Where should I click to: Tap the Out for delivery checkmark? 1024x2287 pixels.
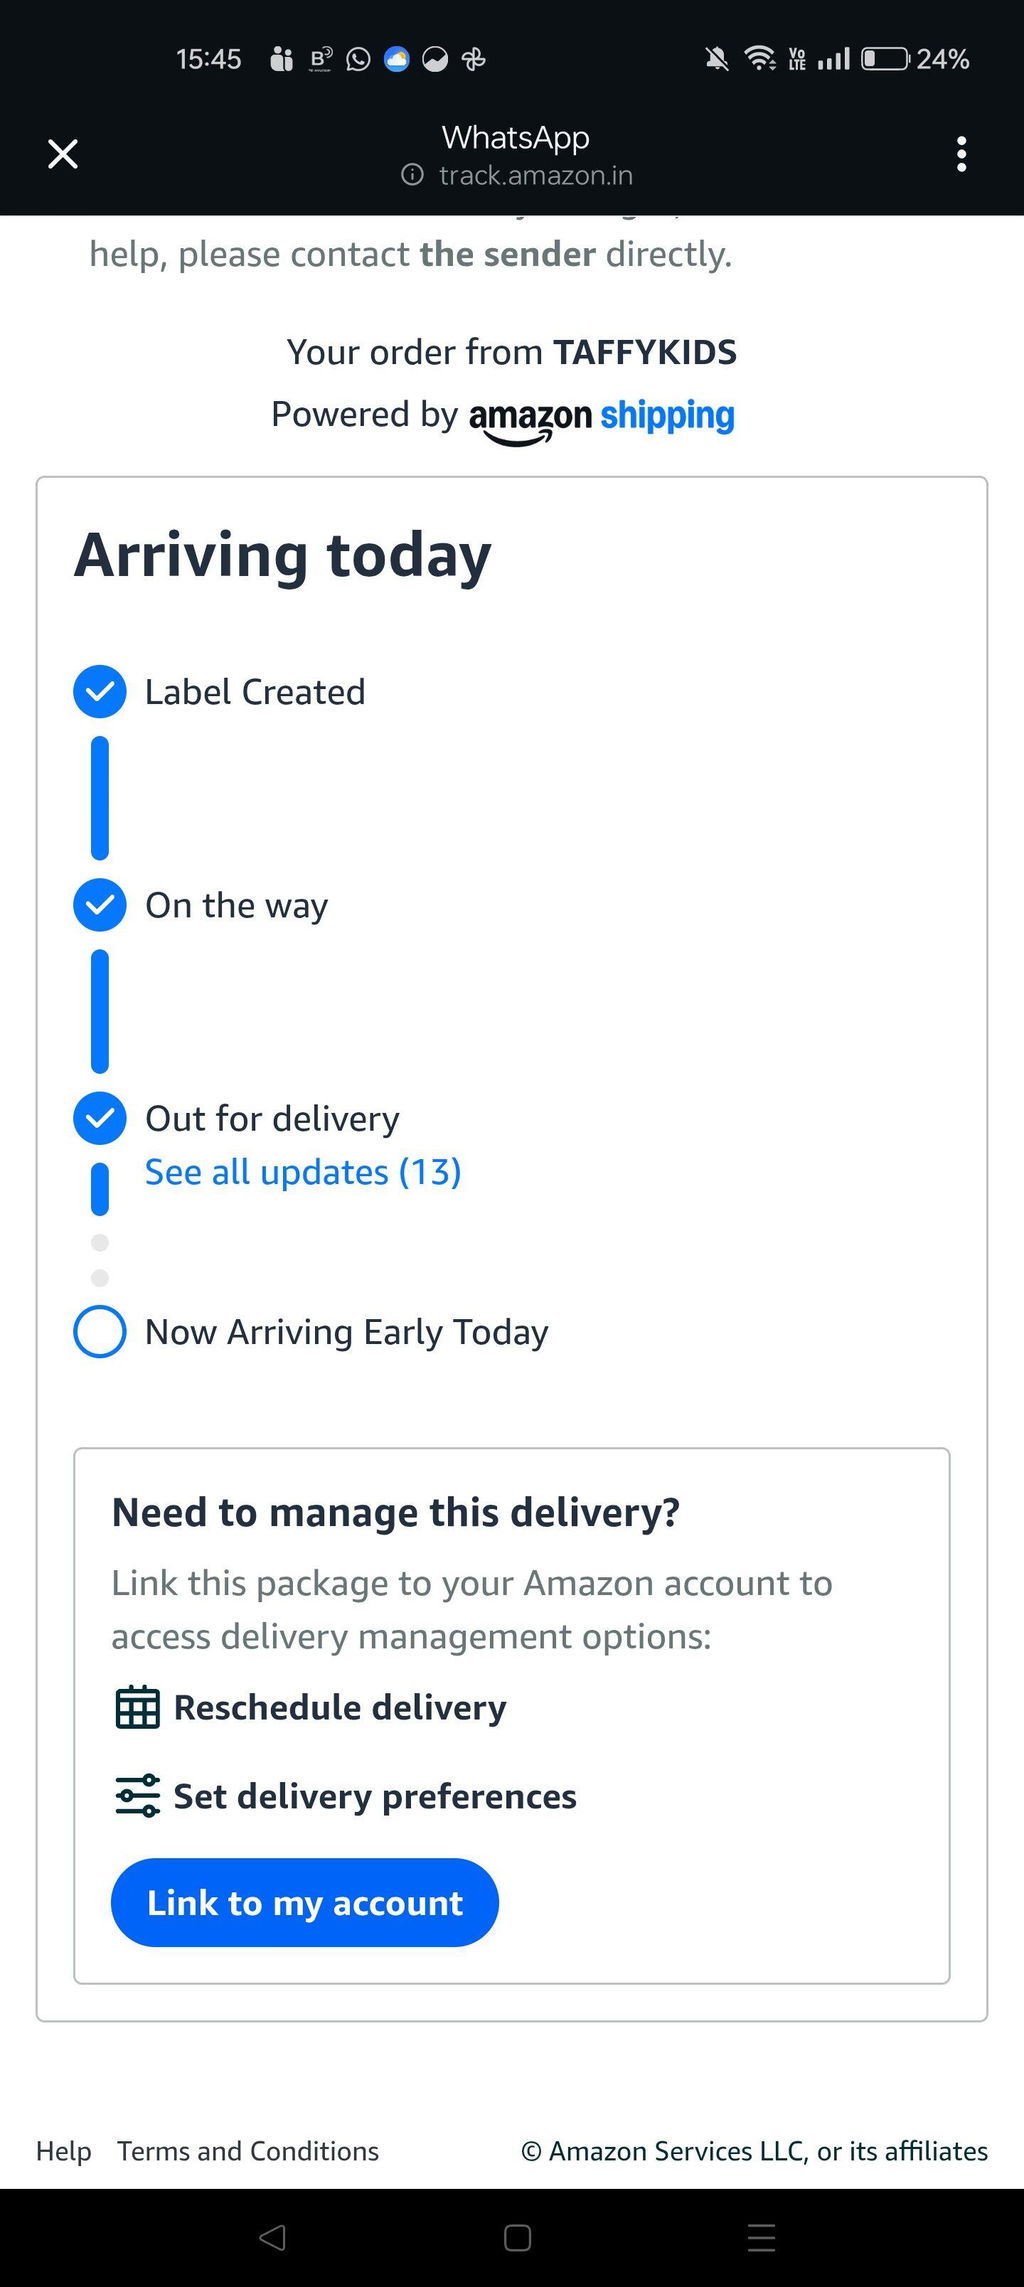(100, 1118)
